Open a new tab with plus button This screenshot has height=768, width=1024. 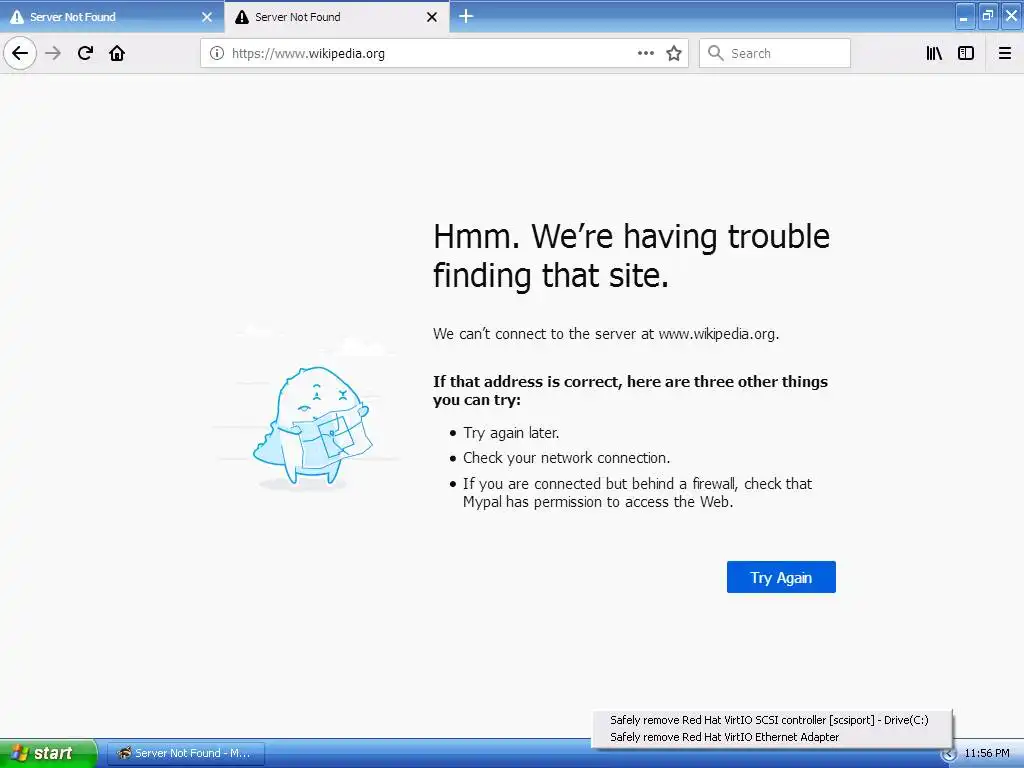pos(466,16)
